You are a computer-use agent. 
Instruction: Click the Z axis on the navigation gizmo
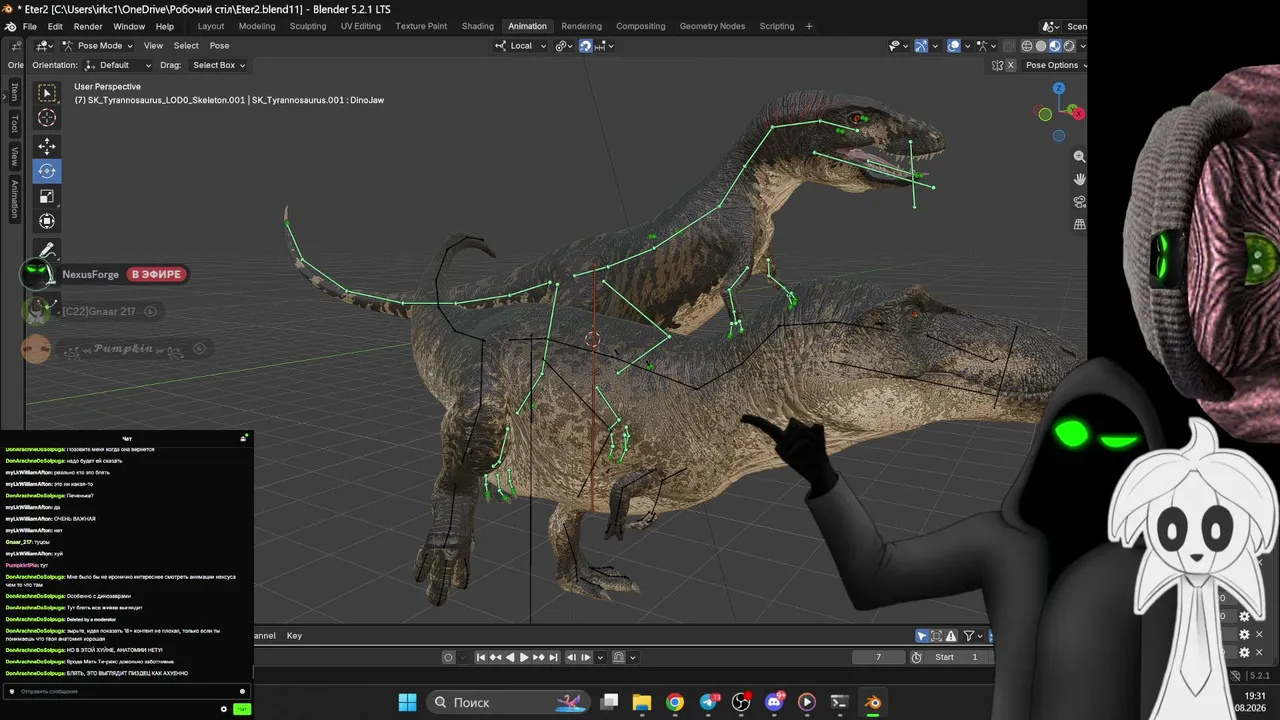point(1059,88)
